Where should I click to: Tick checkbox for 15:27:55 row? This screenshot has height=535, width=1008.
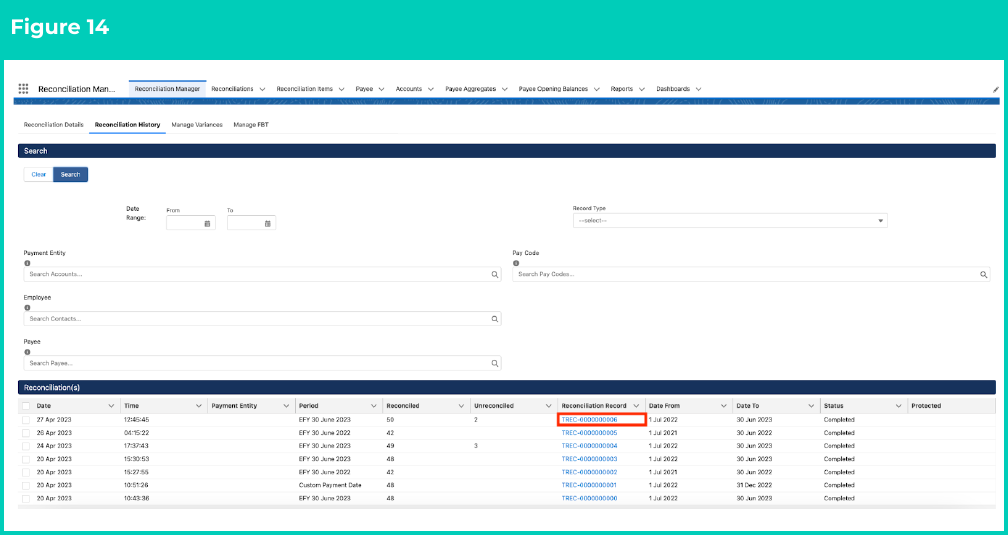(26, 473)
